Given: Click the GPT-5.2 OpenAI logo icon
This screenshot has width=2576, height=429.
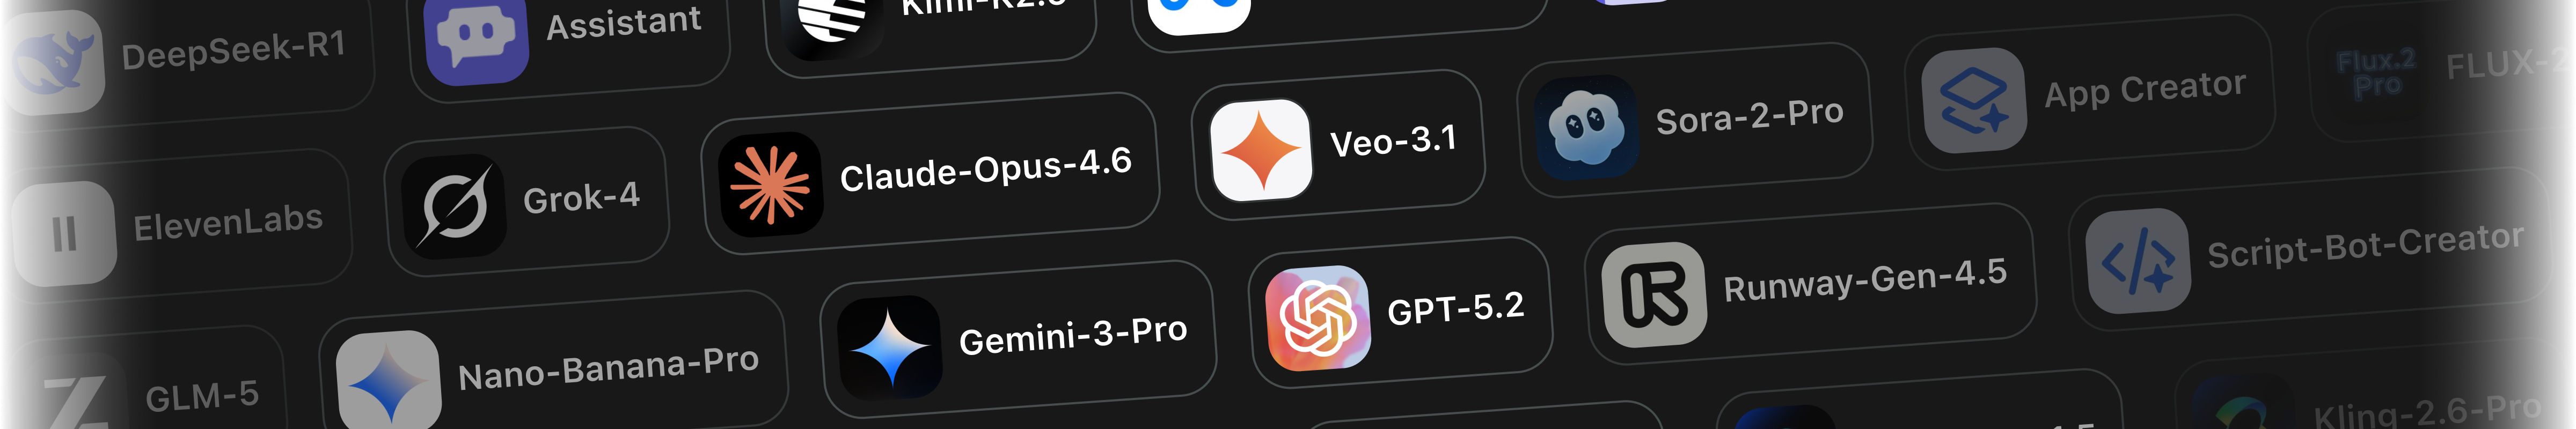Looking at the screenshot, I should coord(1318,318).
